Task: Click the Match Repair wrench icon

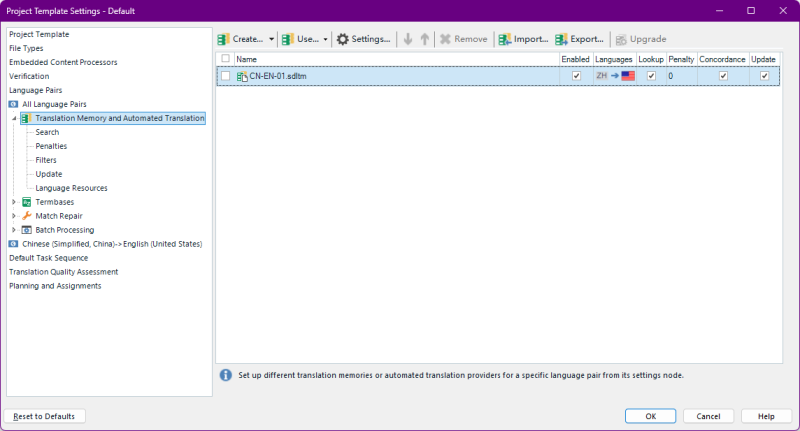Action: coord(26,216)
